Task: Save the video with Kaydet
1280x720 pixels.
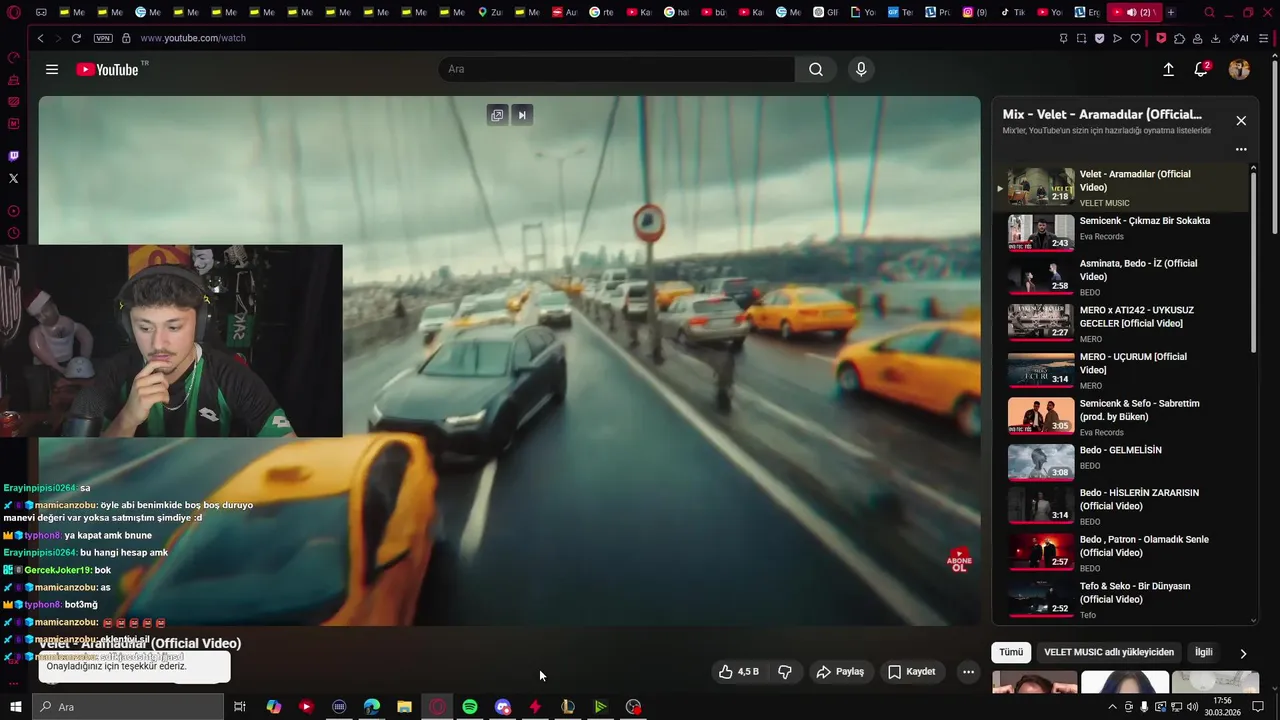Action: (912, 672)
